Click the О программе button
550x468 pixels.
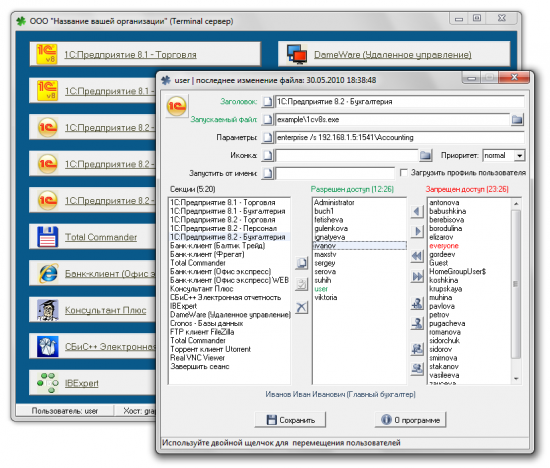click(x=410, y=420)
